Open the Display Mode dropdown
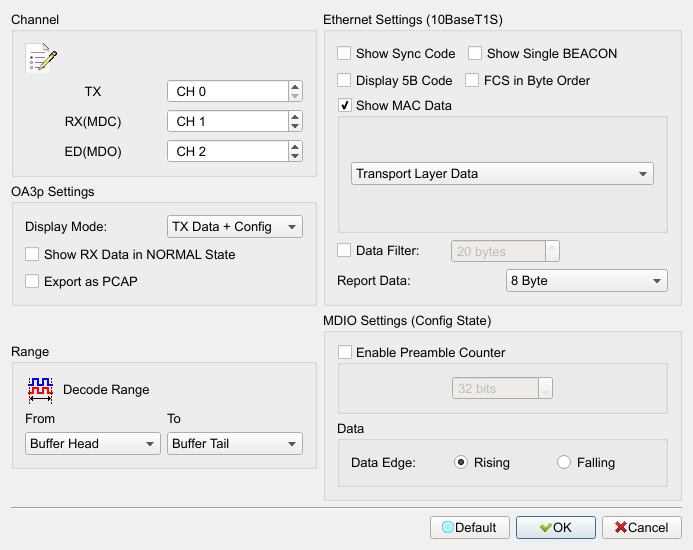This screenshot has width=693, height=550. click(235, 227)
